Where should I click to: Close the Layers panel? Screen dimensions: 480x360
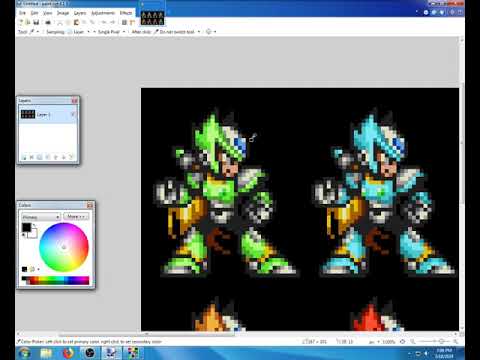(x=74, y=100)
